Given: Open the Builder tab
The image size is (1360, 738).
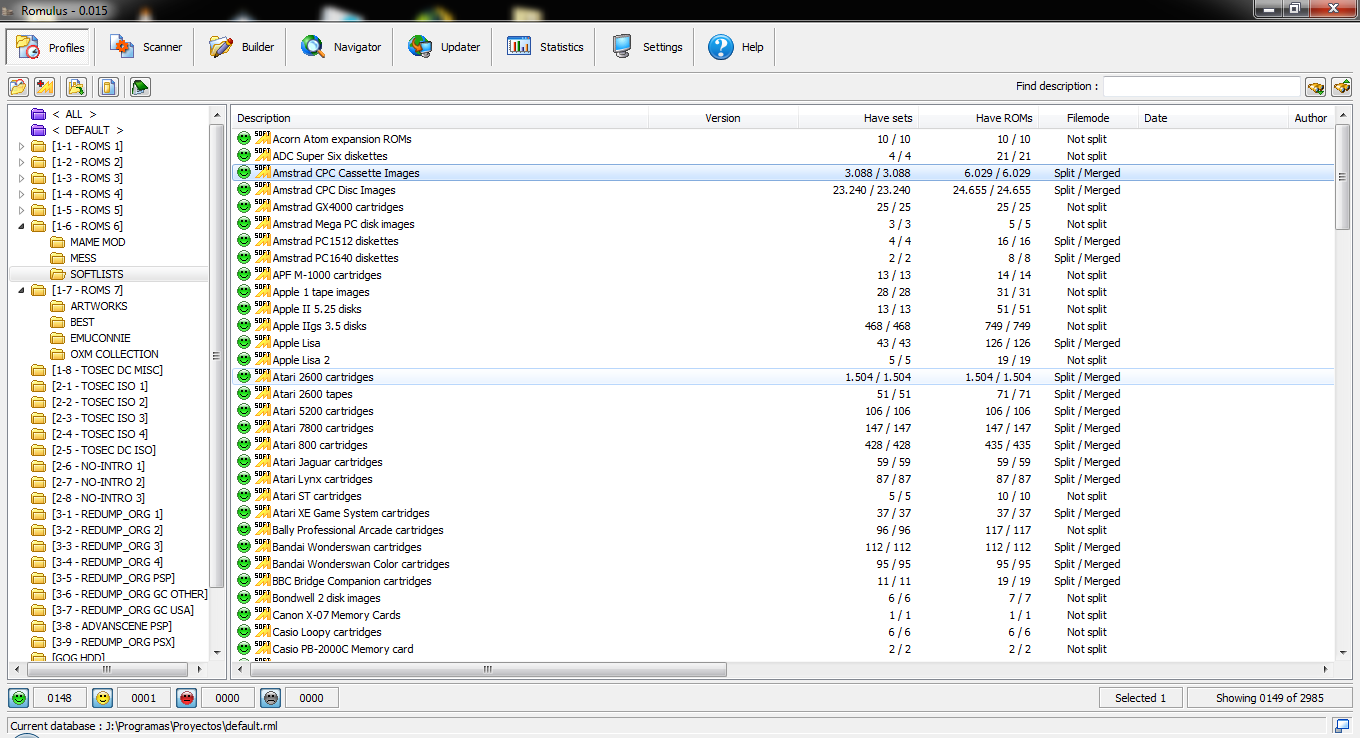Looking at the screenshot, I should click(241, 47).
